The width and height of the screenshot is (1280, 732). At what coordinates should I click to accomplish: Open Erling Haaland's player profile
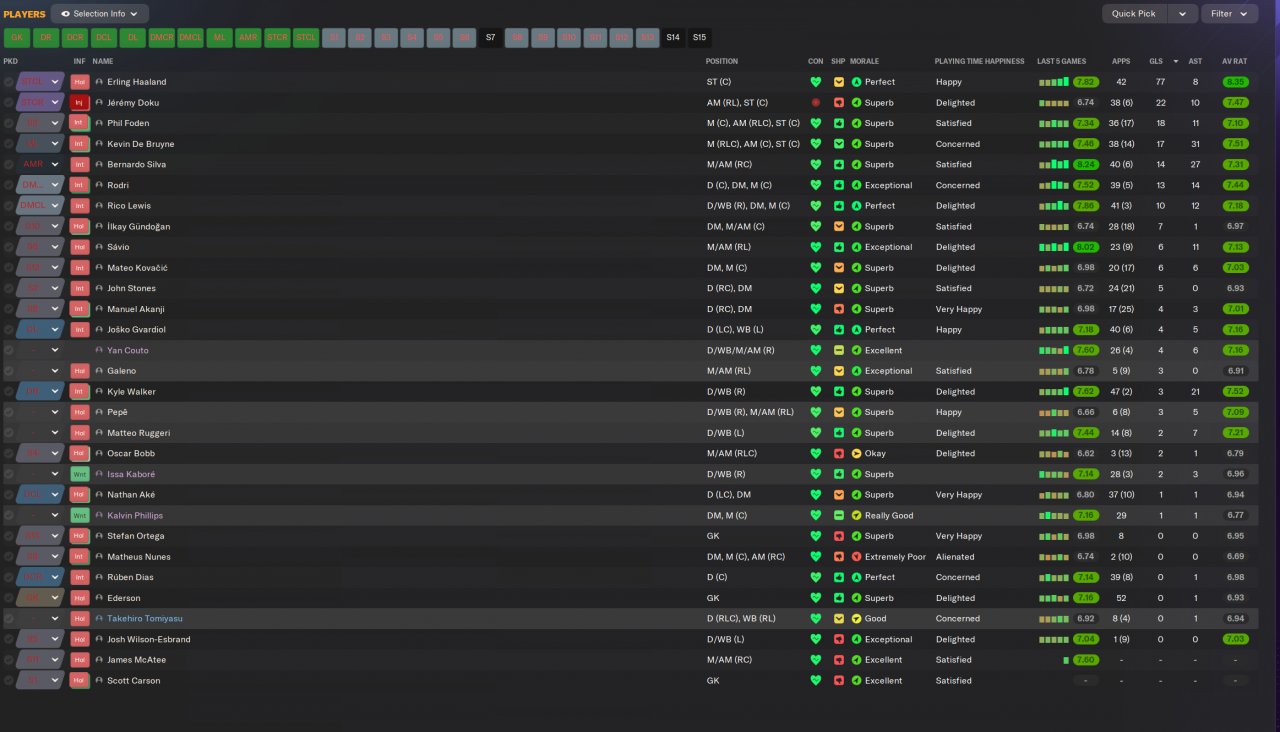point(137,82)
